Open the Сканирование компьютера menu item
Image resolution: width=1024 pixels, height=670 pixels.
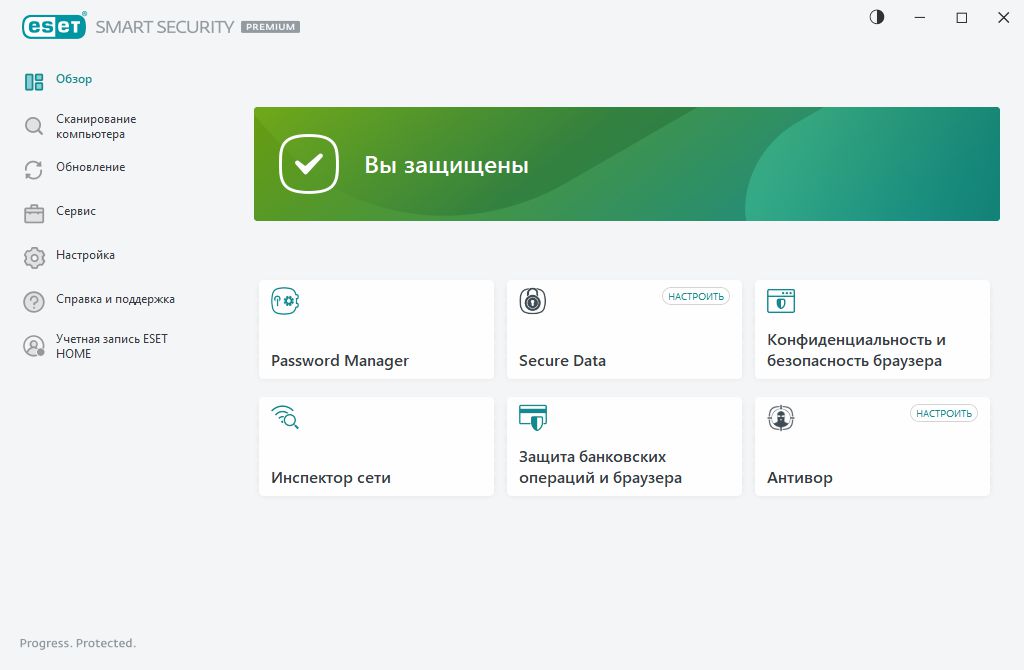tap(96, 126)
